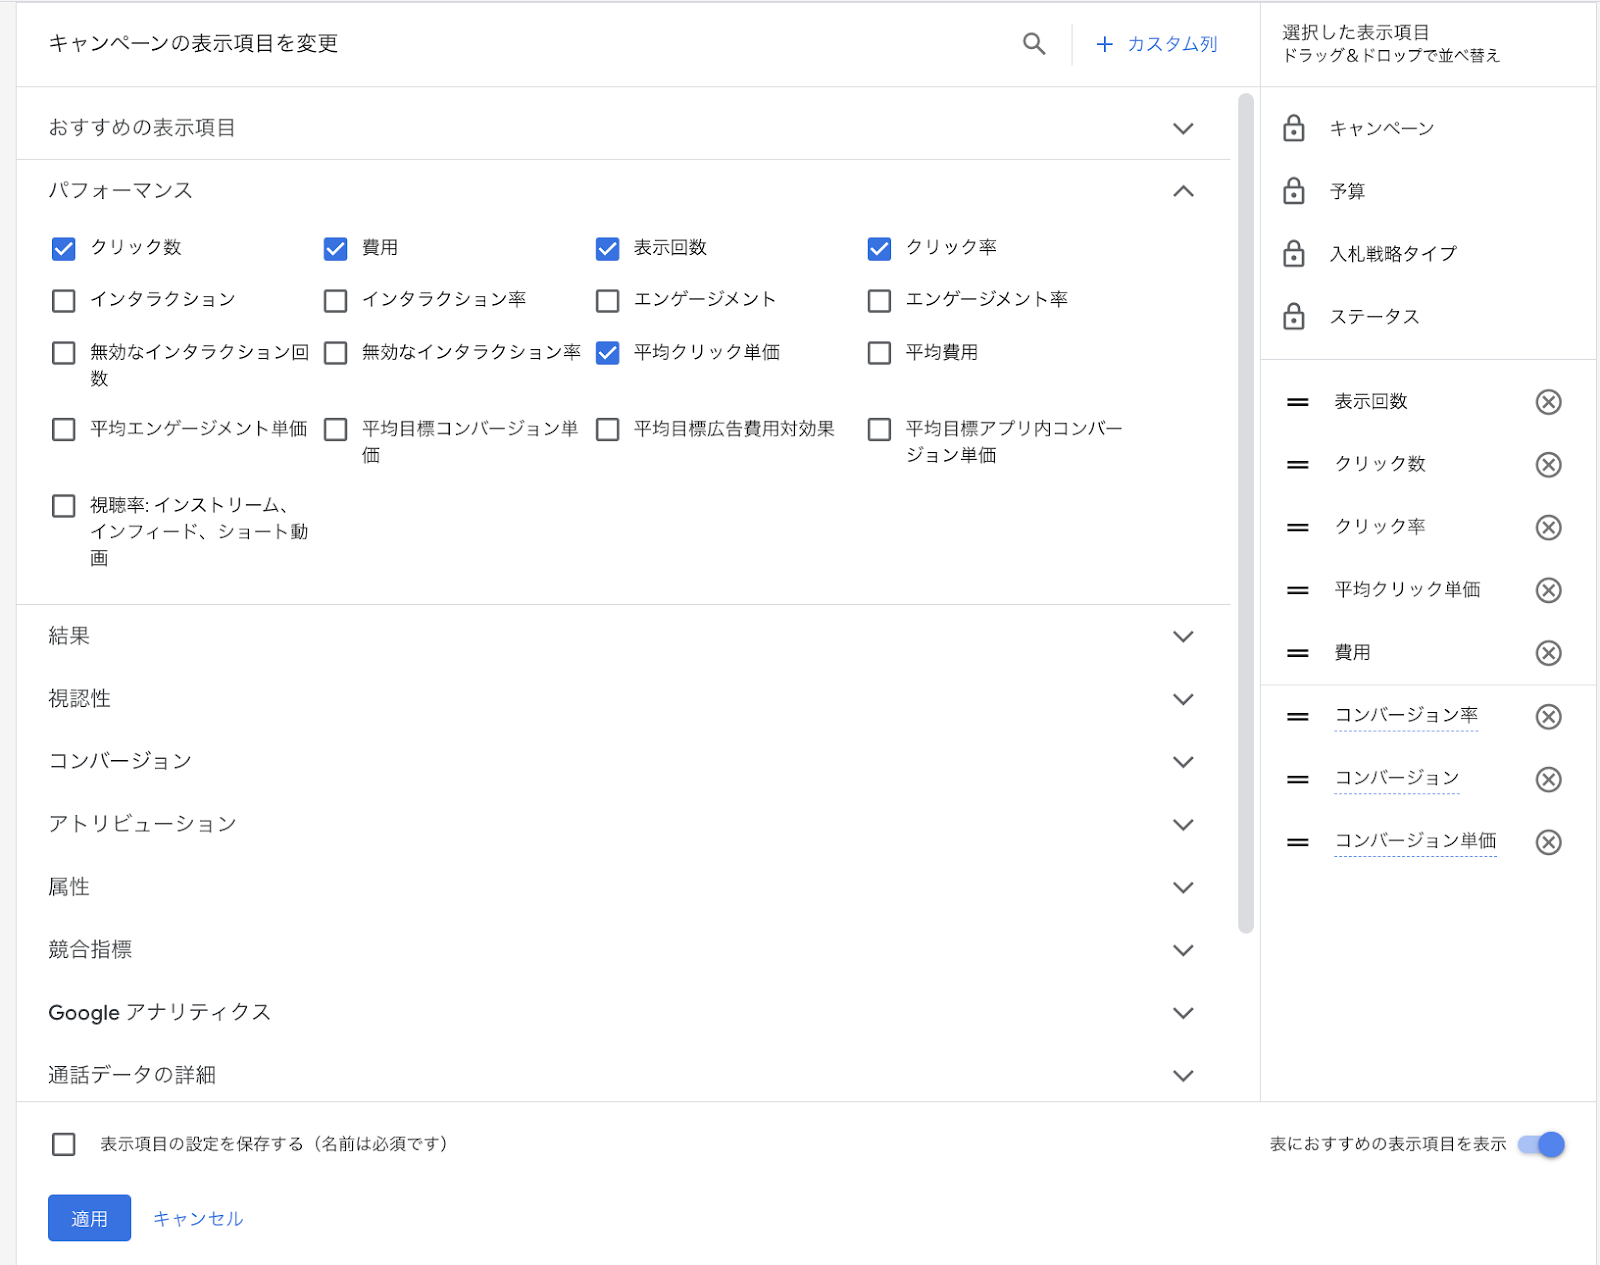Grab the drag handle for 表示回数

[1298, 402]
